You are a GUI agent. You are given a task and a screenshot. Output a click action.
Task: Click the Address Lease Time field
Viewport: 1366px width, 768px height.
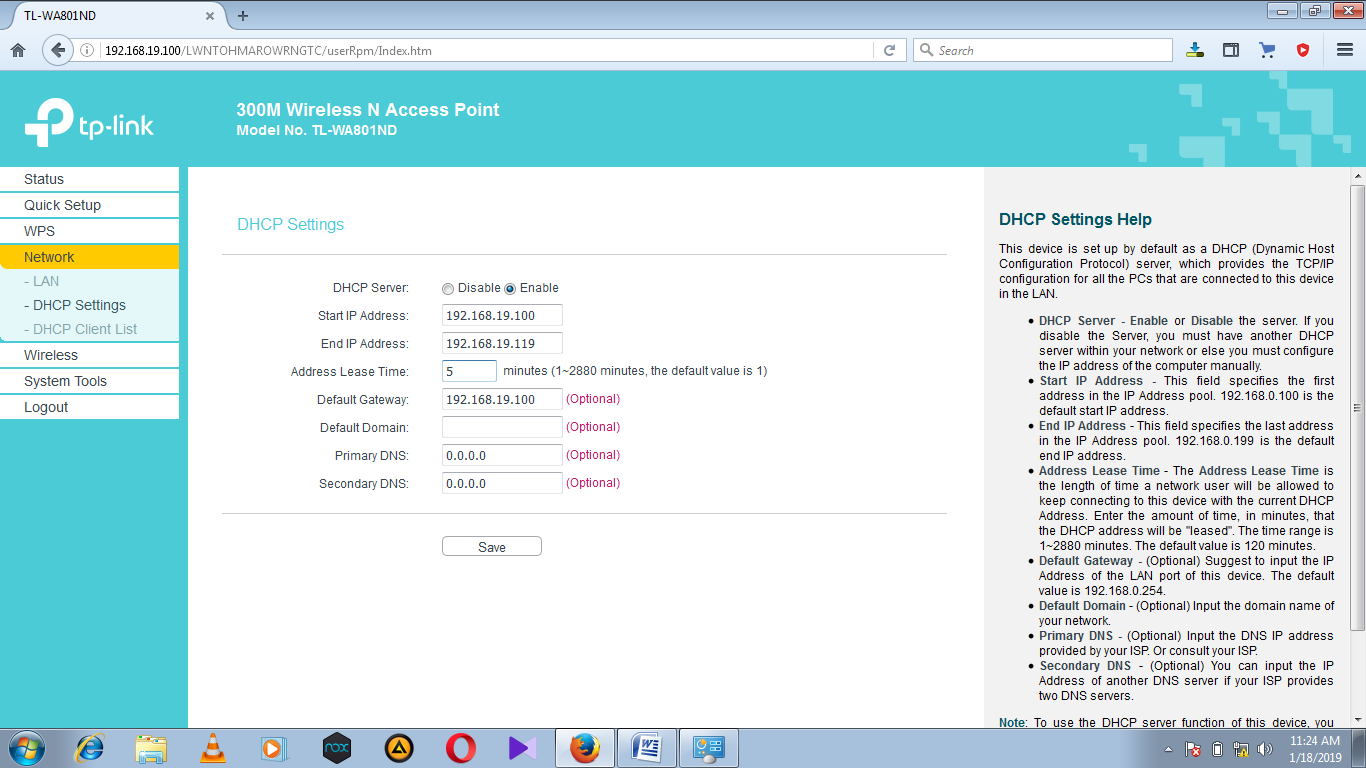tap(469, 371)
